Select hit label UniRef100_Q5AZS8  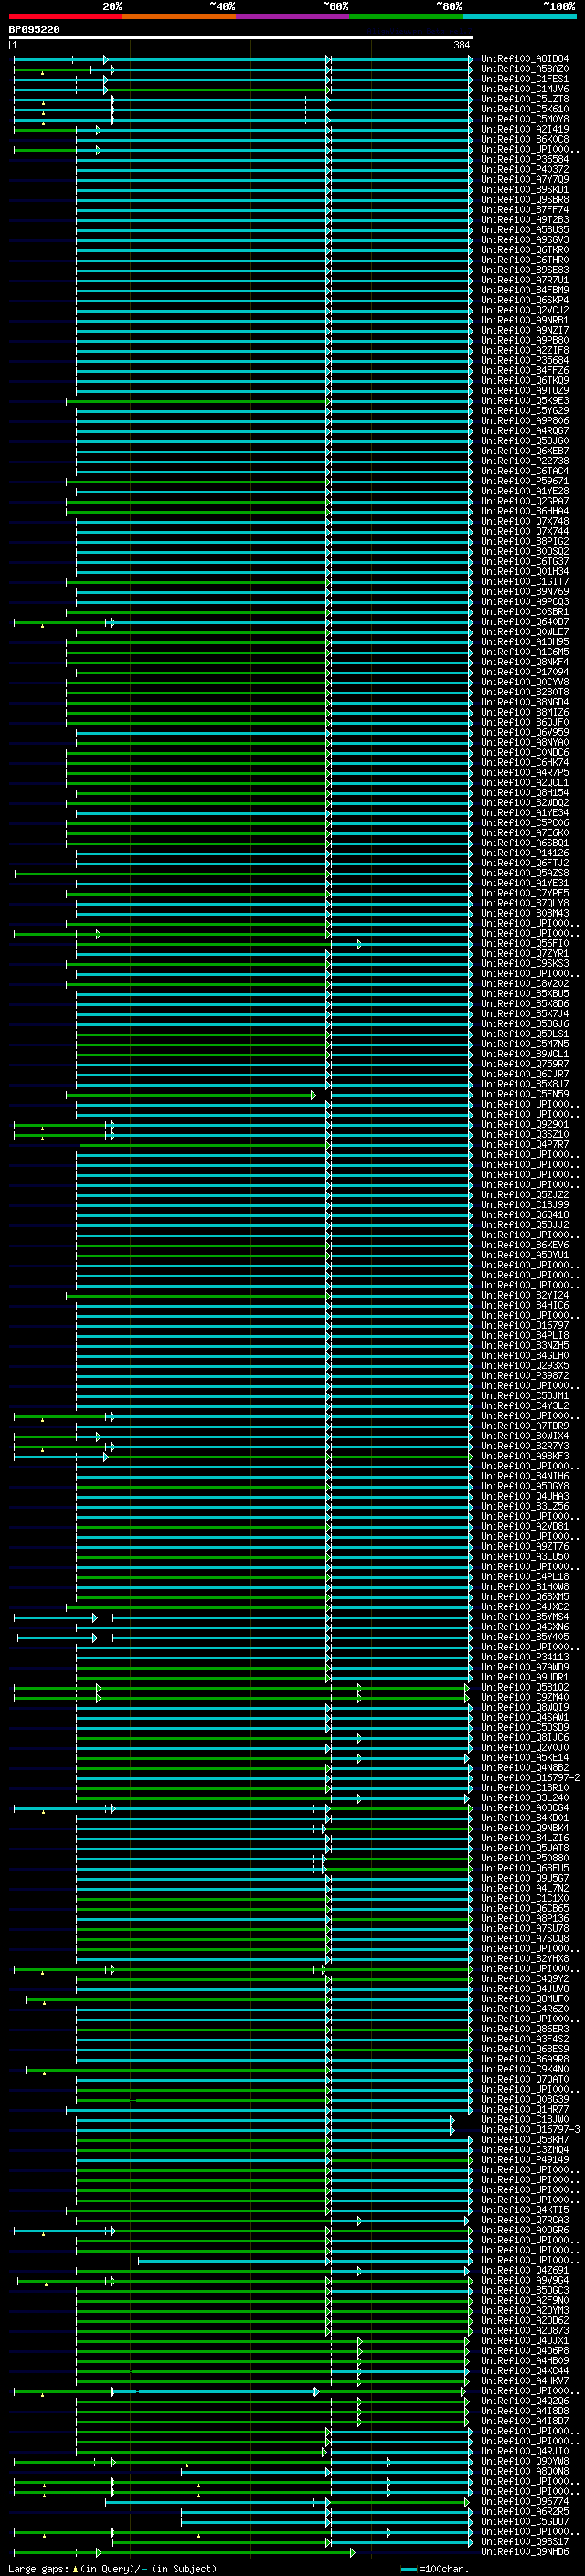point(525,873)
